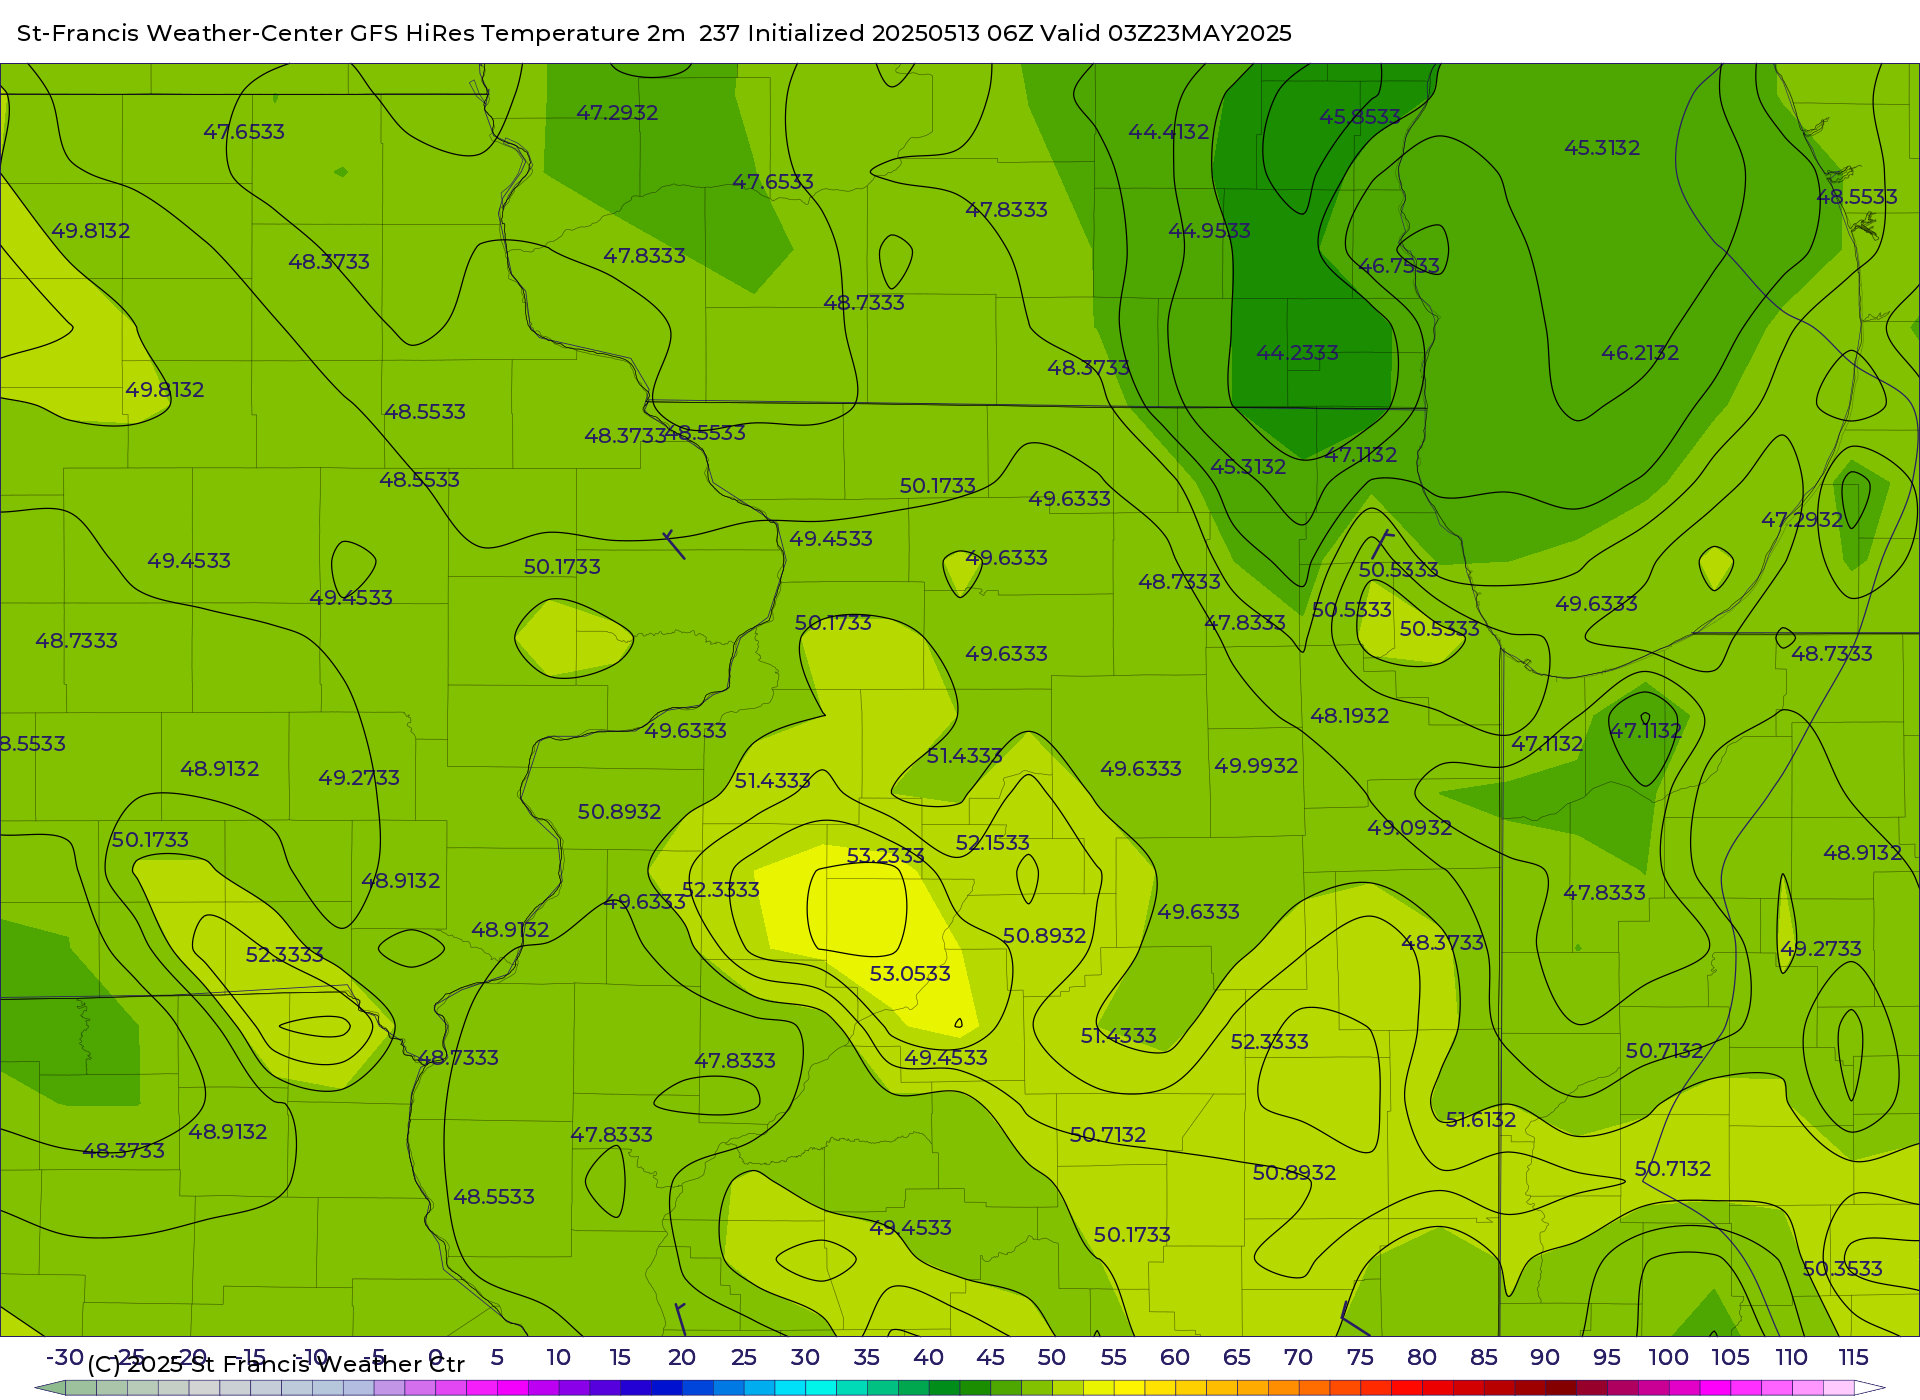Click the 52.1533 temperature value
1920x1400 pixels.
pyautogui.click(x=992, y=843)
